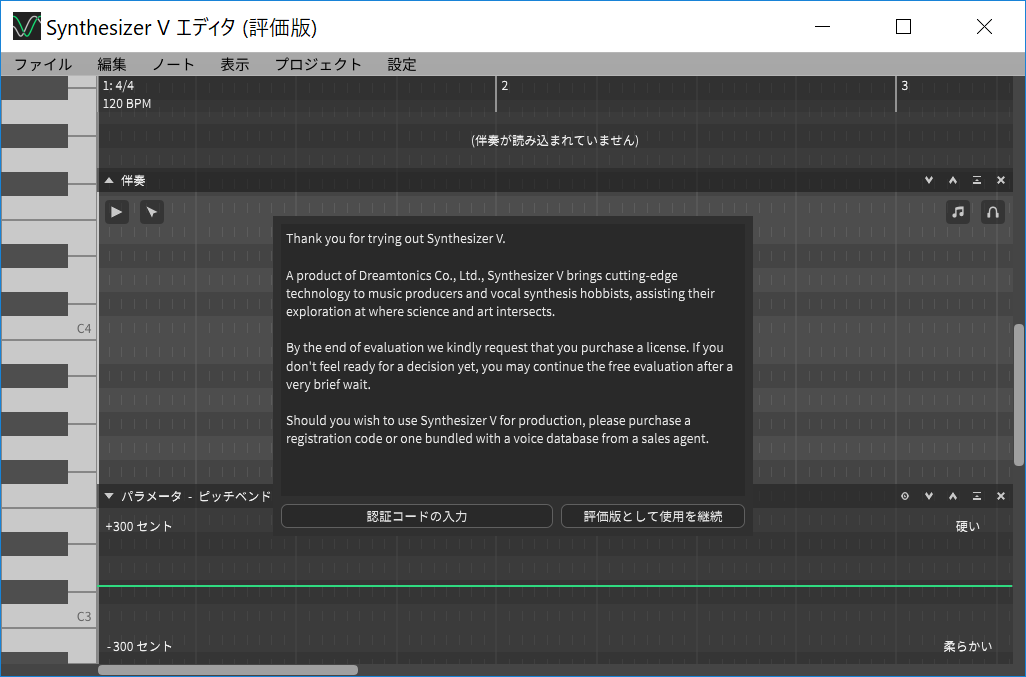Click the -300 セント label
This screenshot has width=1026, height=677.
tap(139, 646)
